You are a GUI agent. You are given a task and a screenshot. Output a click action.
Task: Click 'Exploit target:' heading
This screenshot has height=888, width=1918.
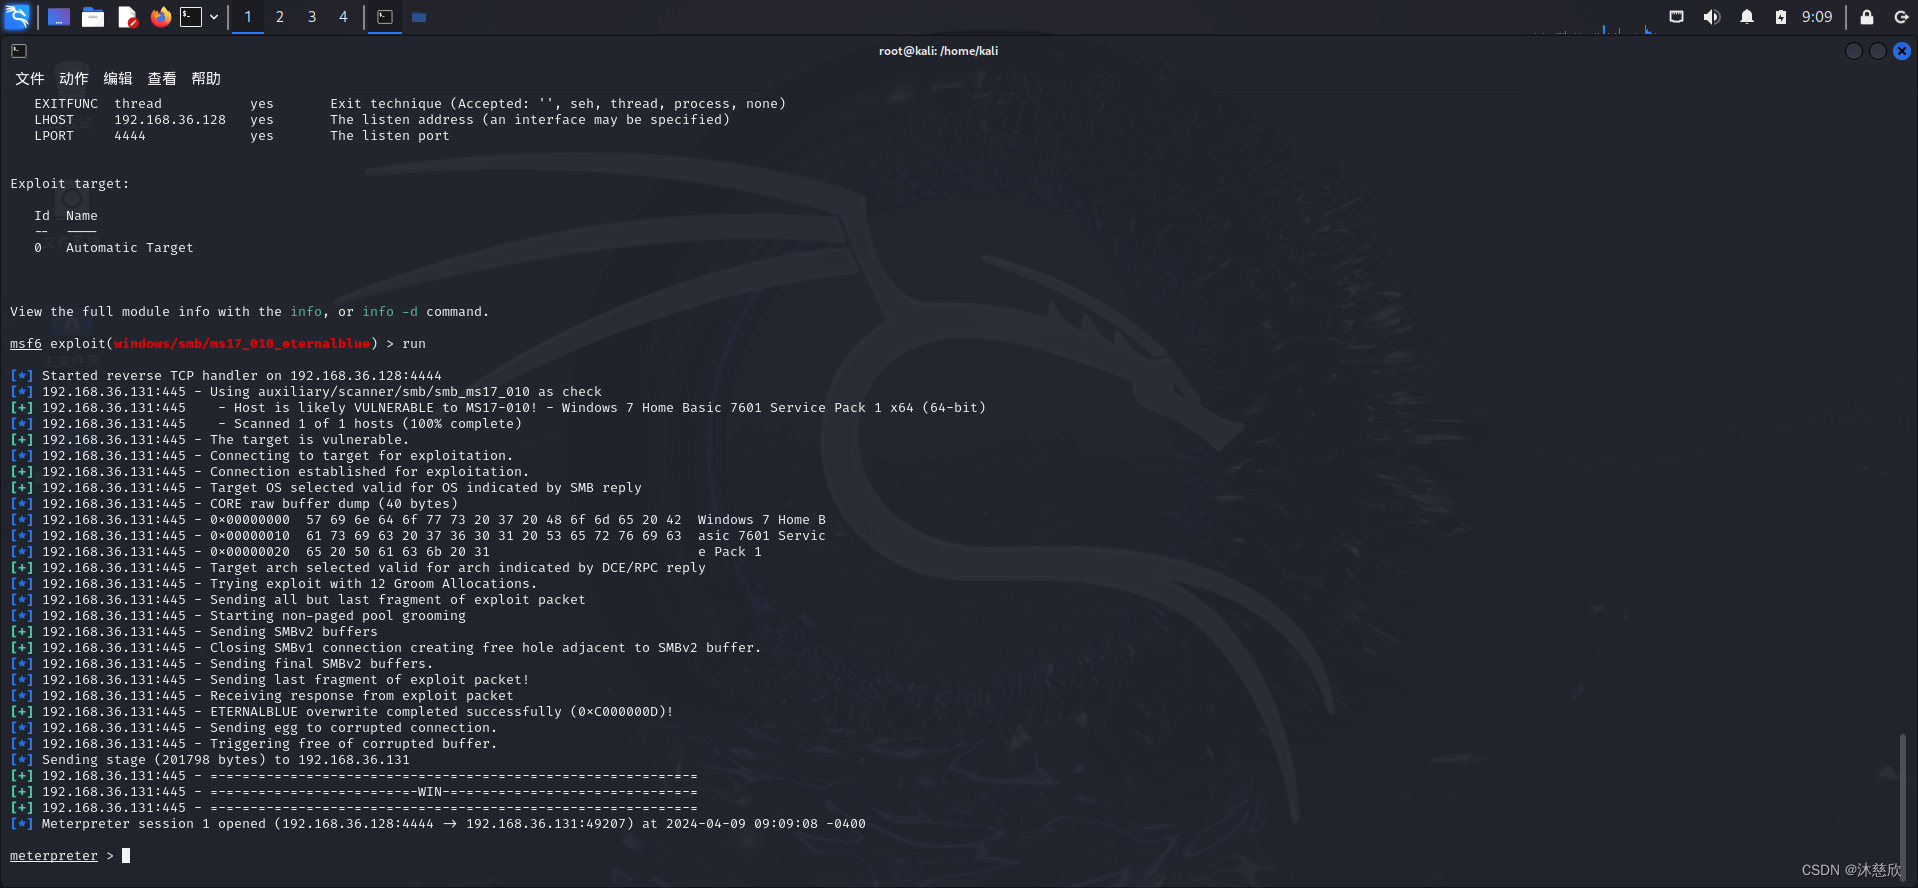[70, 184]
